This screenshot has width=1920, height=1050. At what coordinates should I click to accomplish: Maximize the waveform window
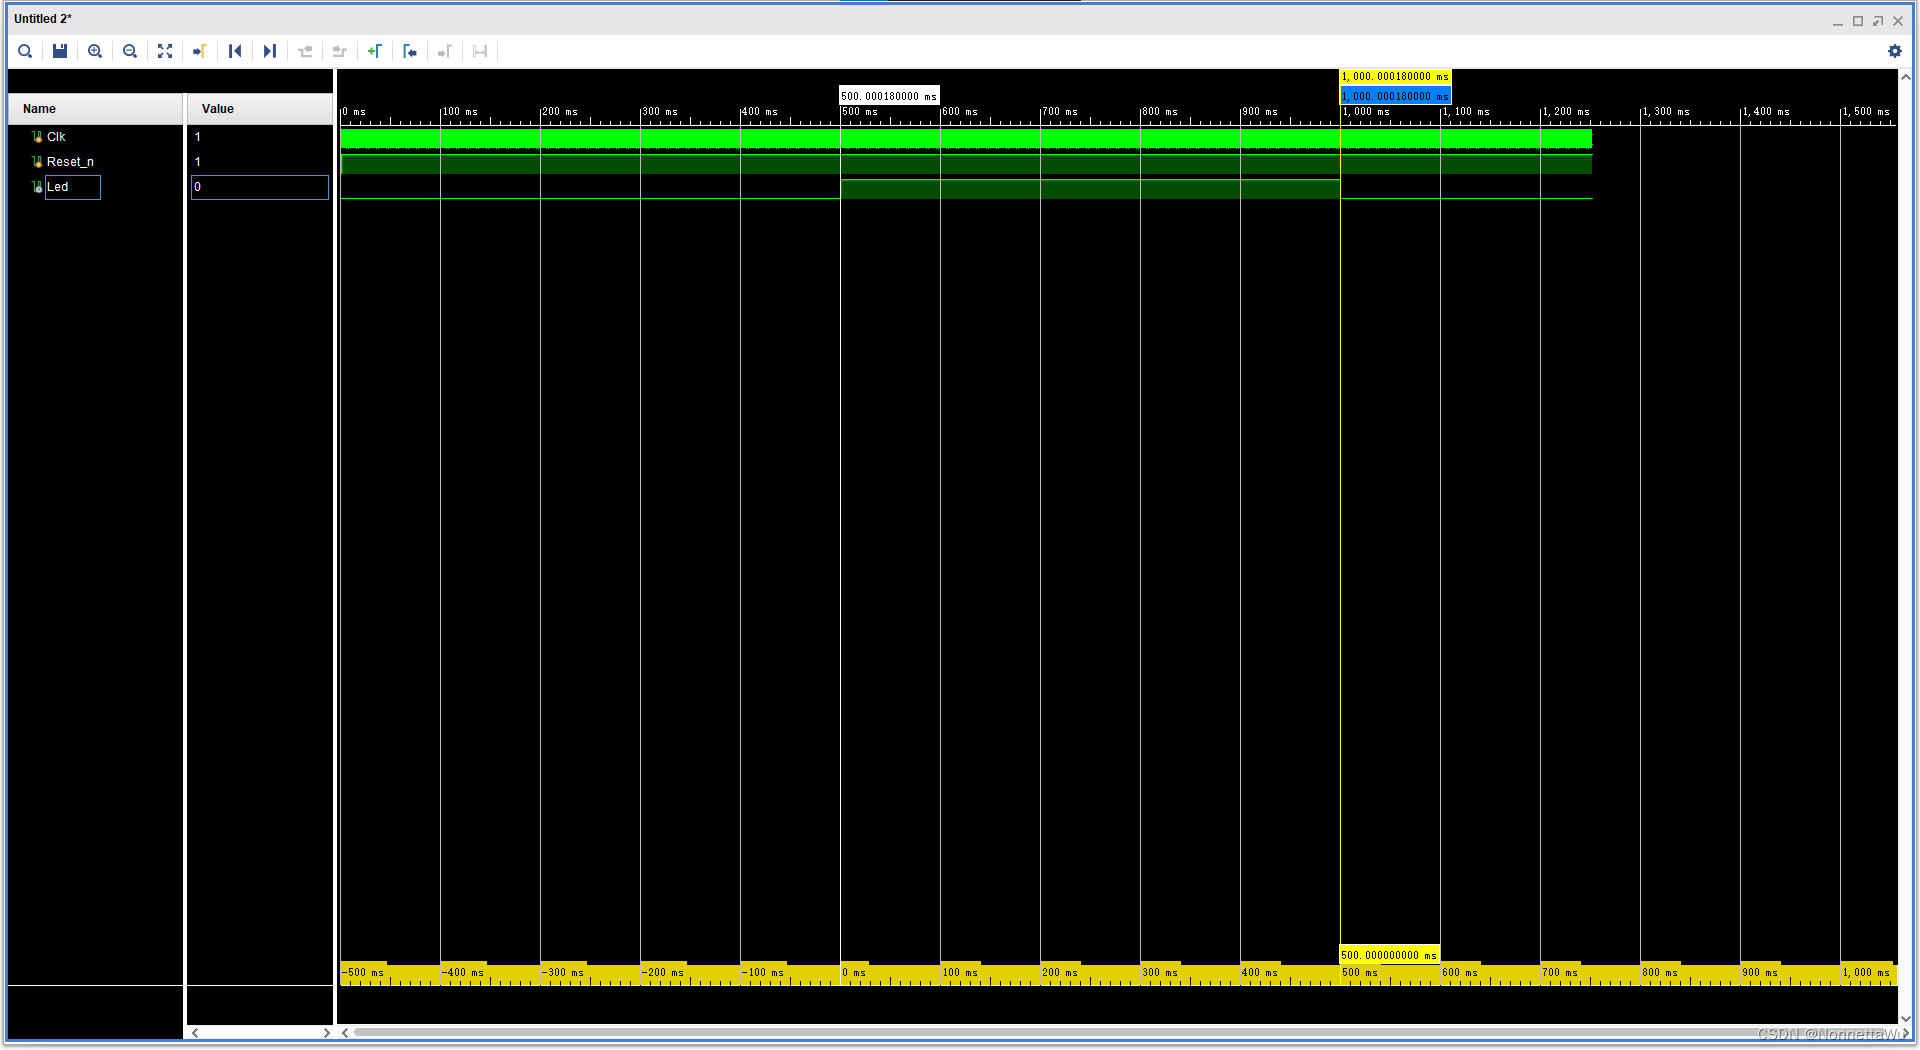point(1858,21)
